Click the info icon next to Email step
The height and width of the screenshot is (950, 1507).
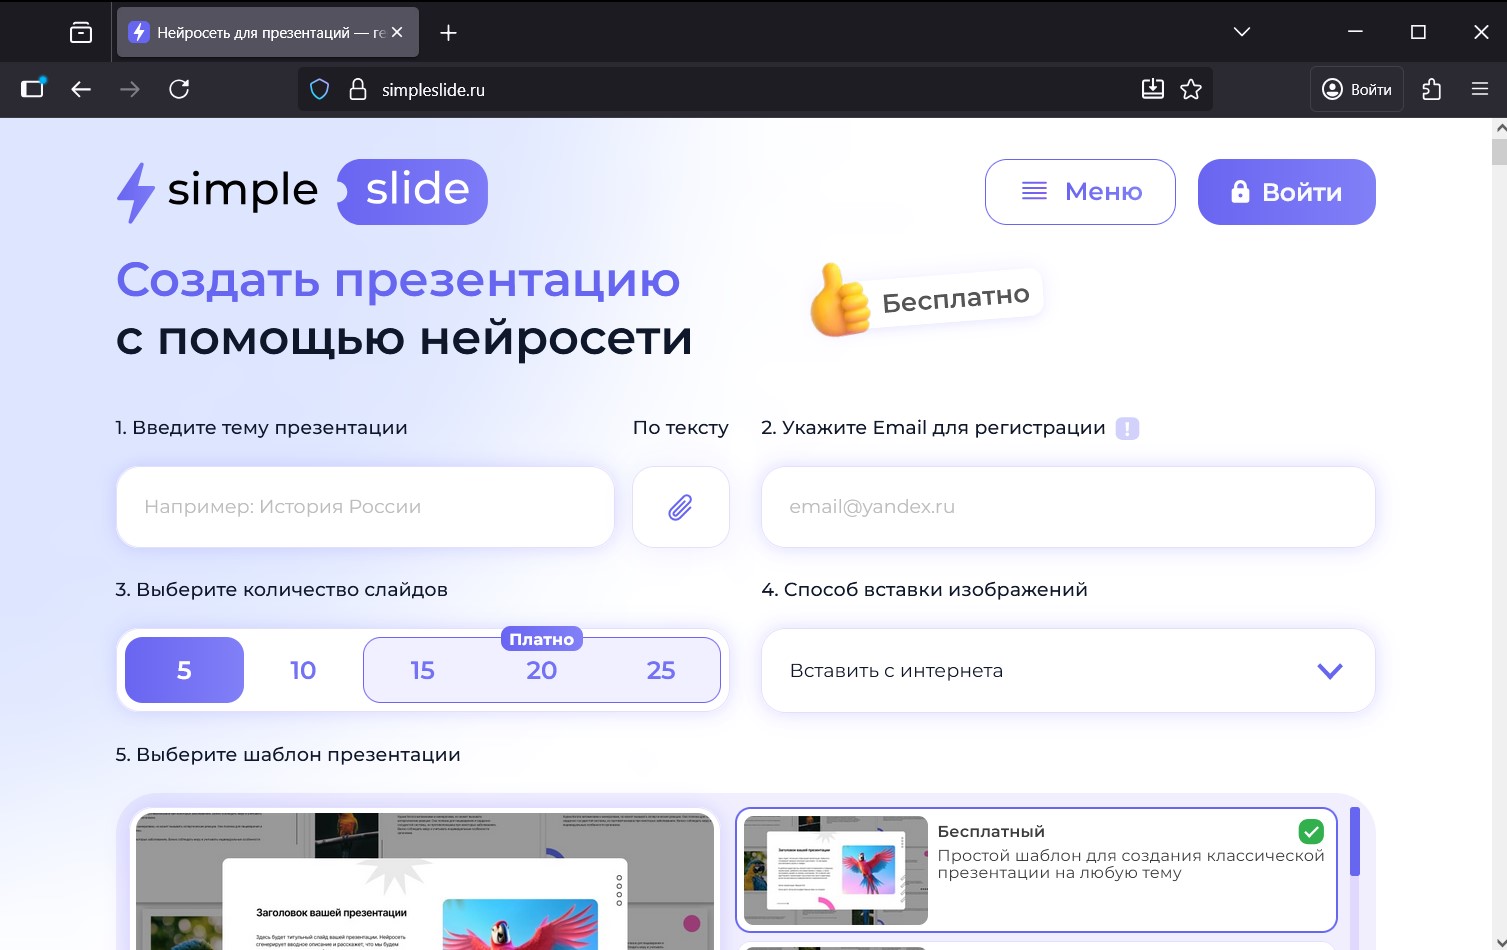point(1128,428)
